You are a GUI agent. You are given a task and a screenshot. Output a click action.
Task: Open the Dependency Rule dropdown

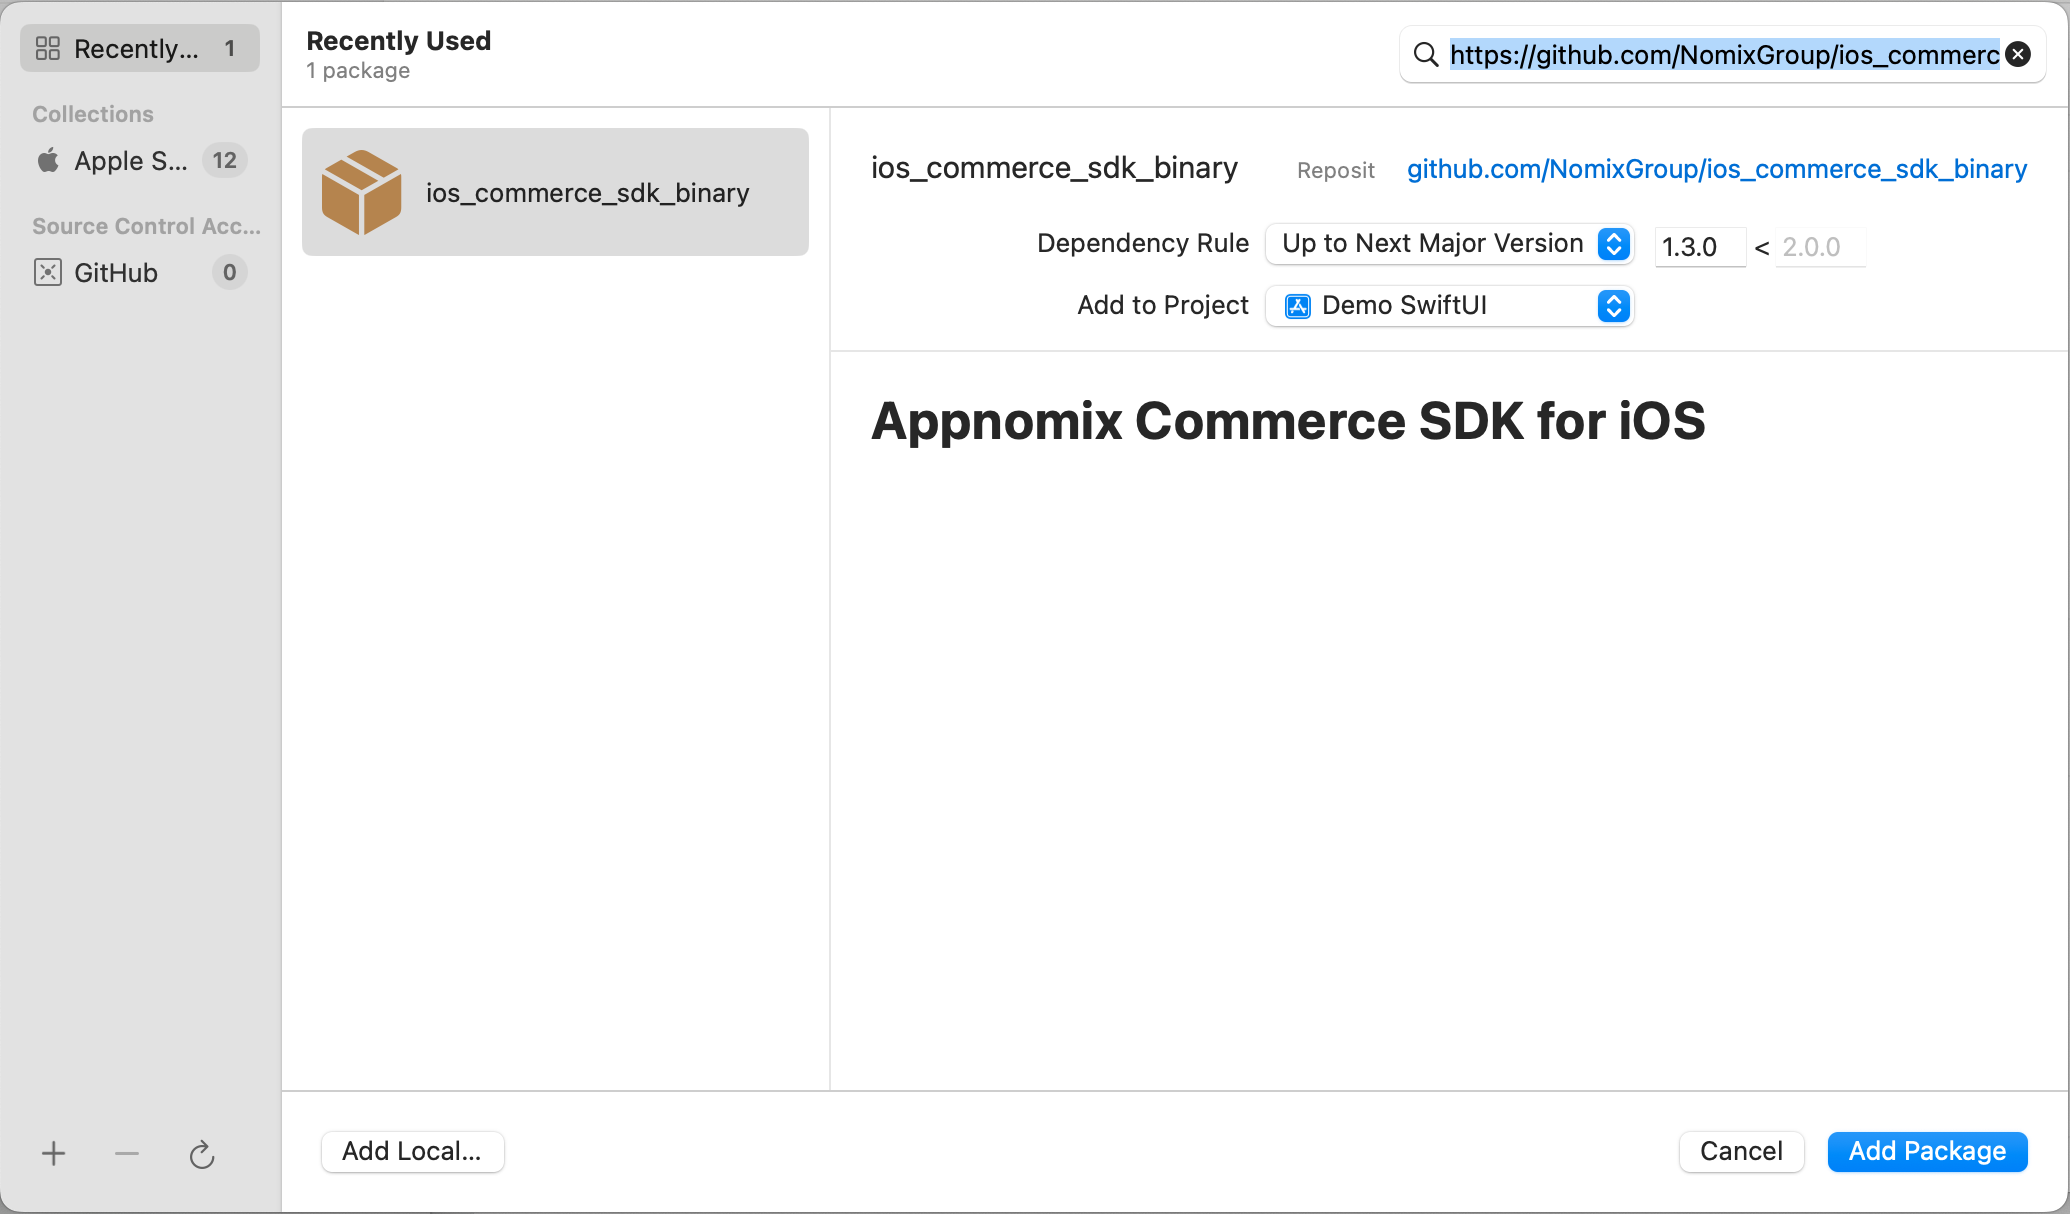click(x=1448, y=244)
